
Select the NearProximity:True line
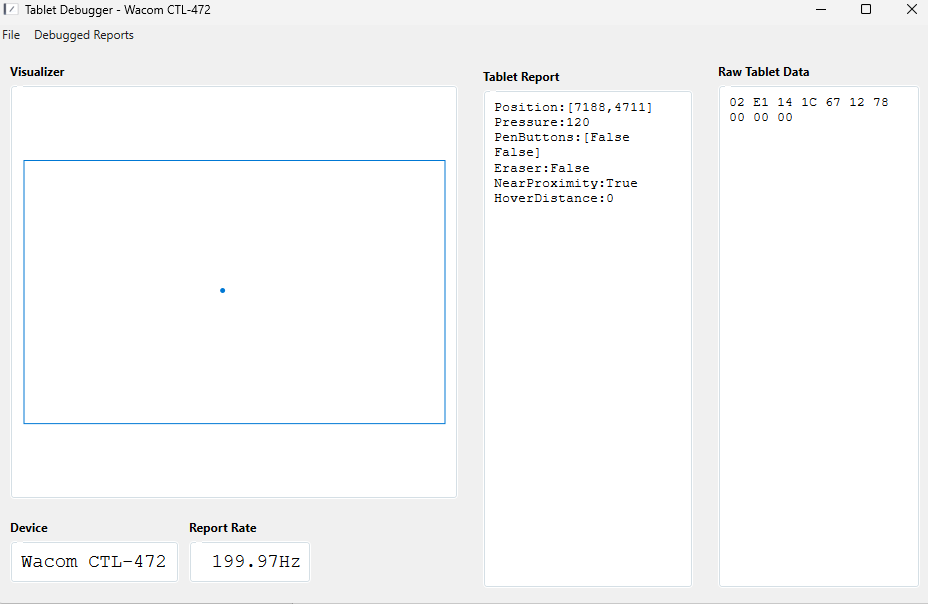click(566, 183)
